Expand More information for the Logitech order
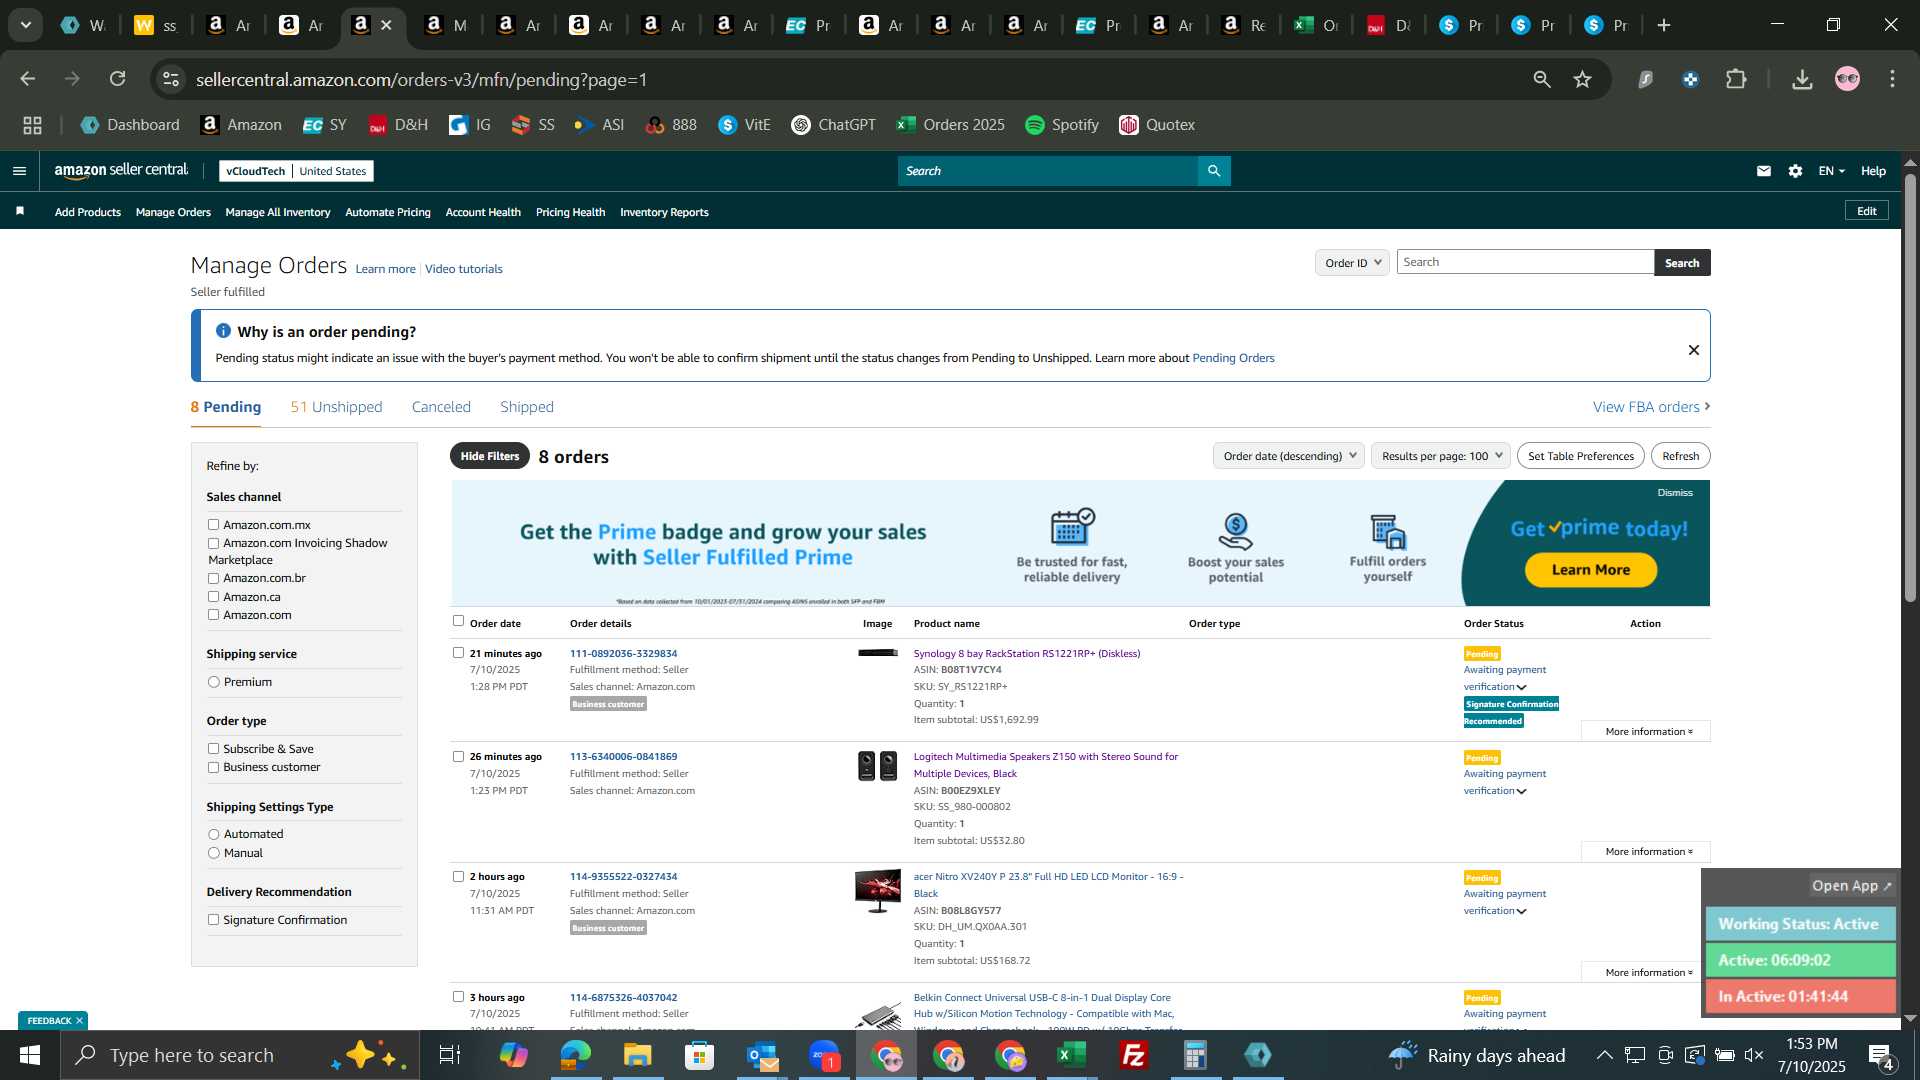 tap(1648, 852)
